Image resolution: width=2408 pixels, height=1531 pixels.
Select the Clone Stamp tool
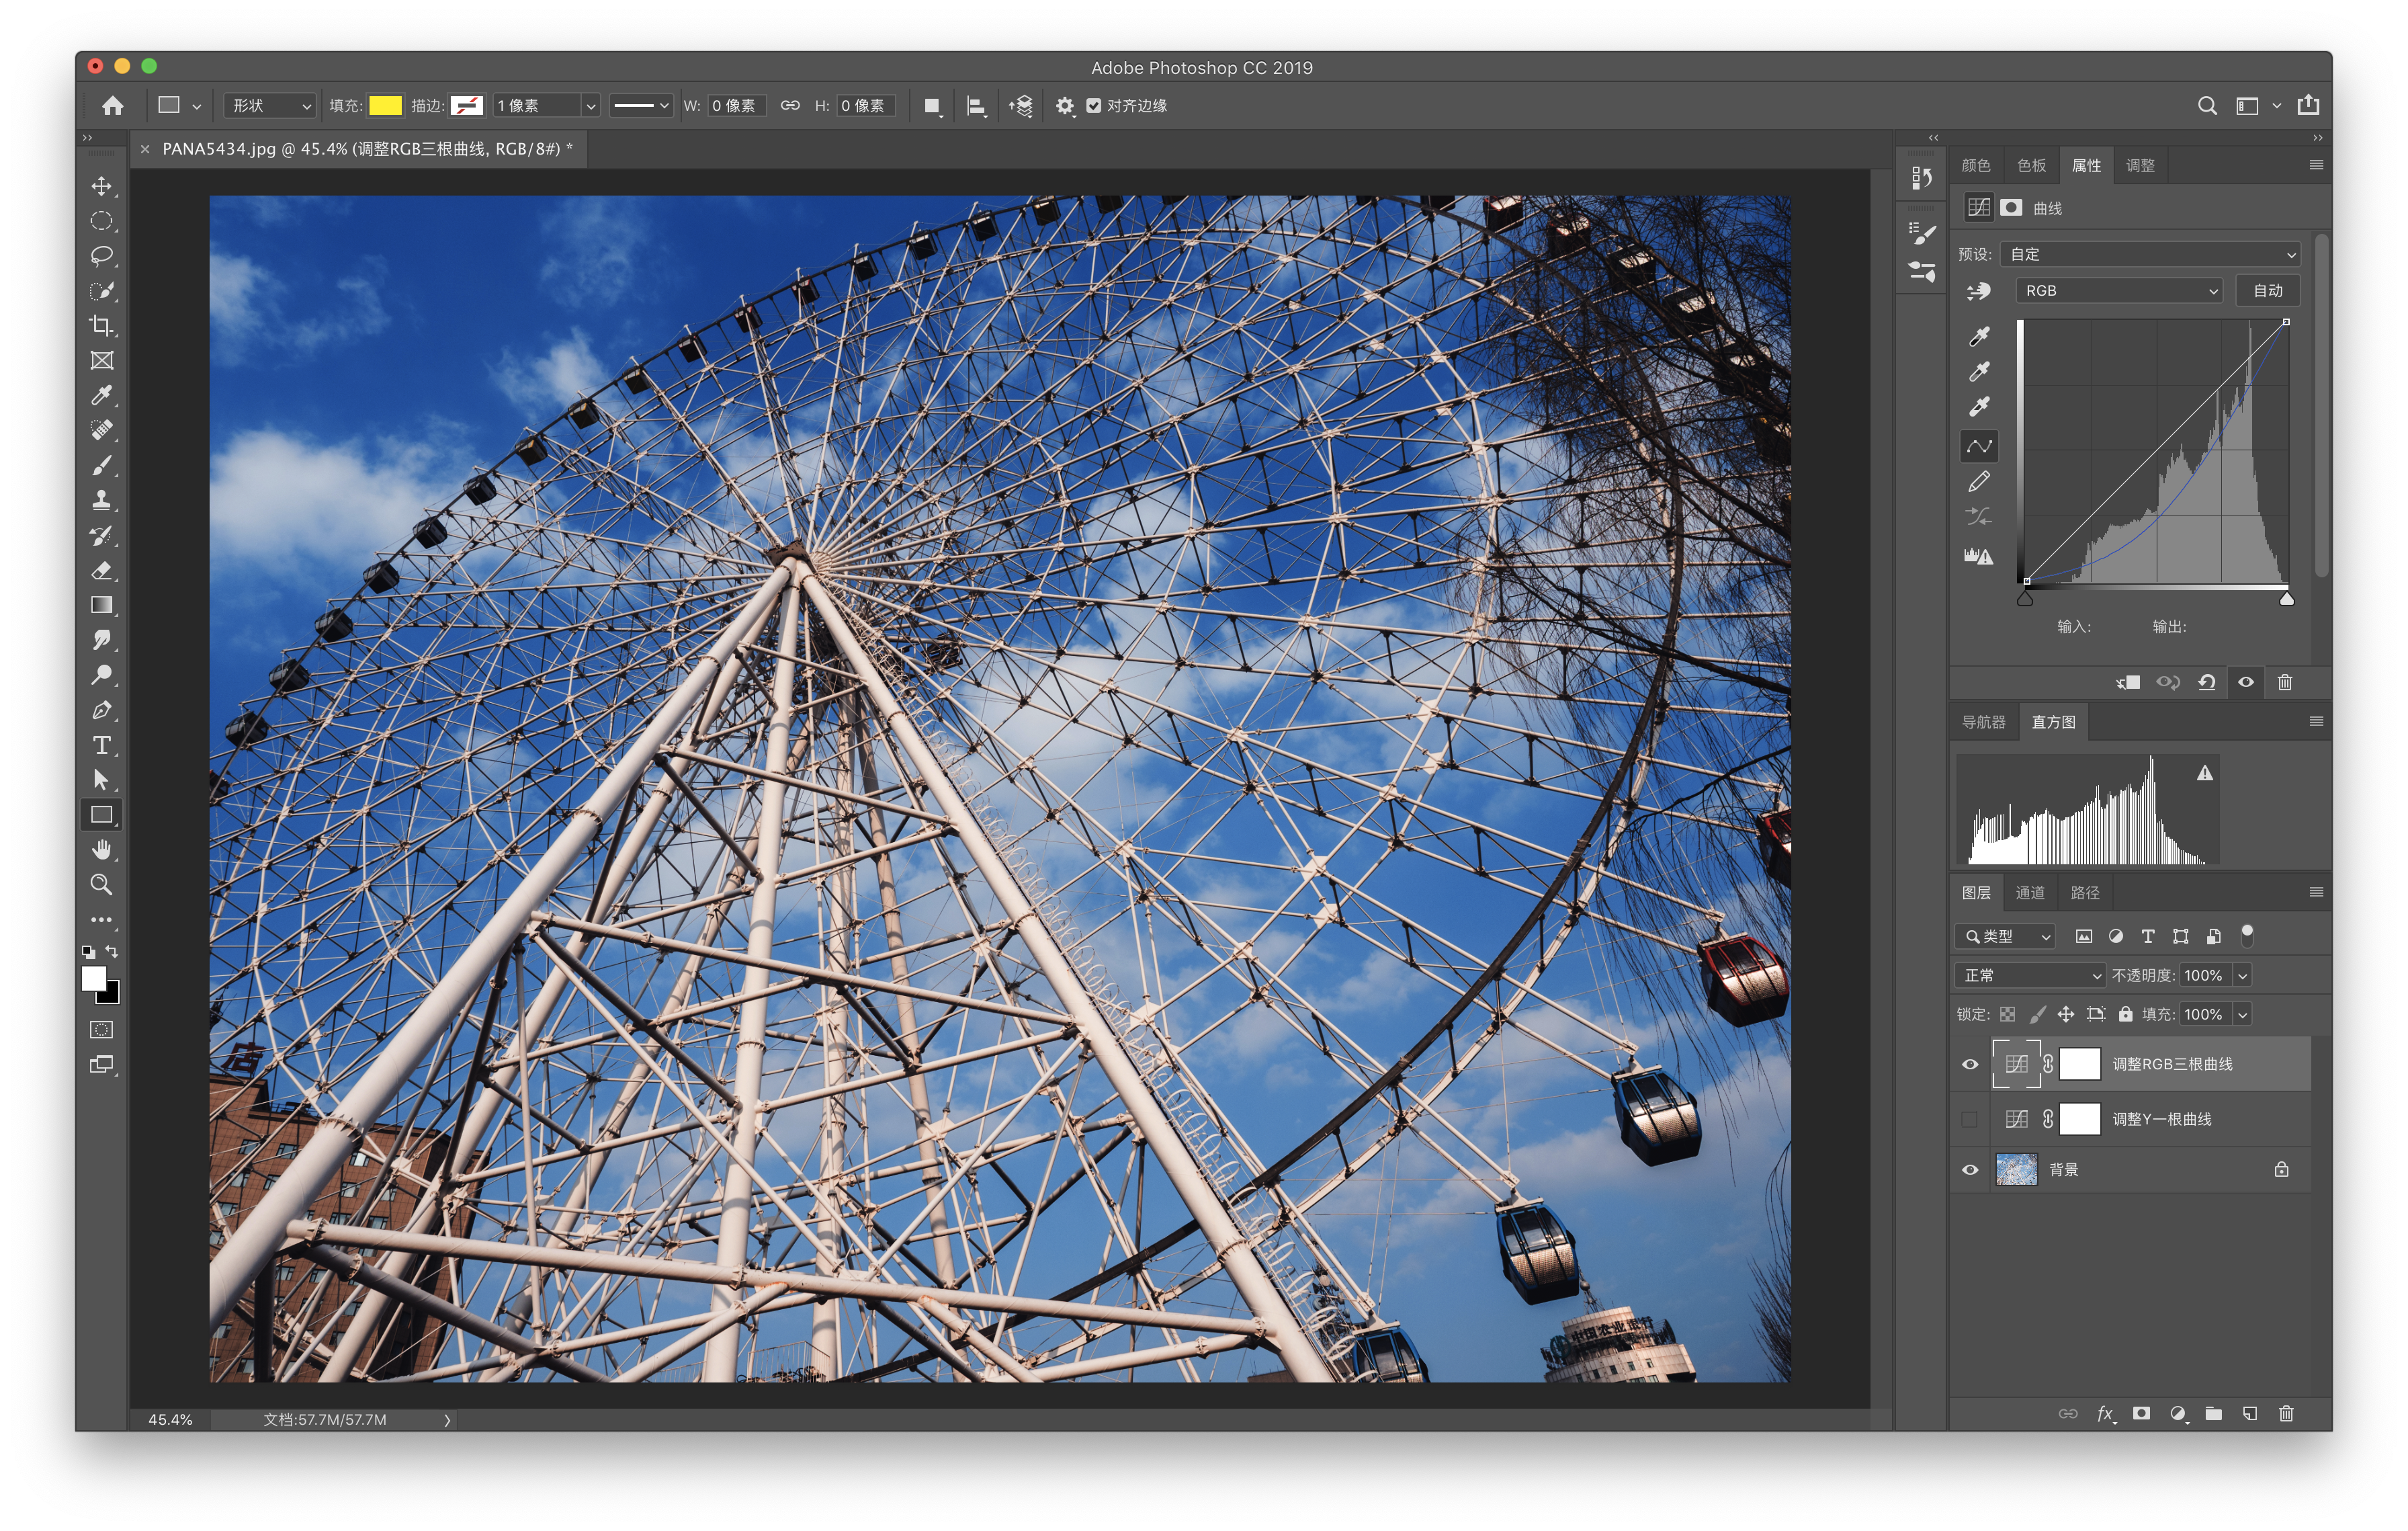[101, 500]
